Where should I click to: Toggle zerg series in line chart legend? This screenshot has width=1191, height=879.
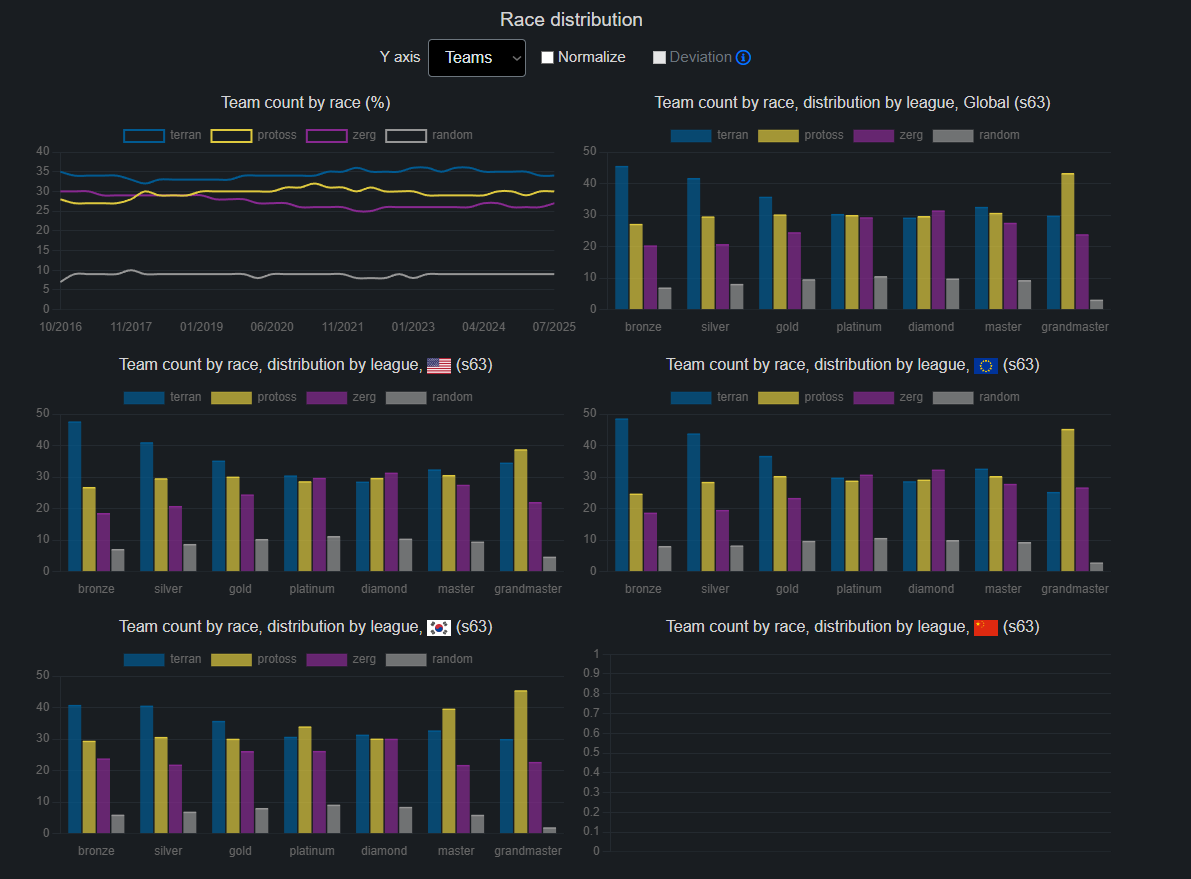click(341, 135)
